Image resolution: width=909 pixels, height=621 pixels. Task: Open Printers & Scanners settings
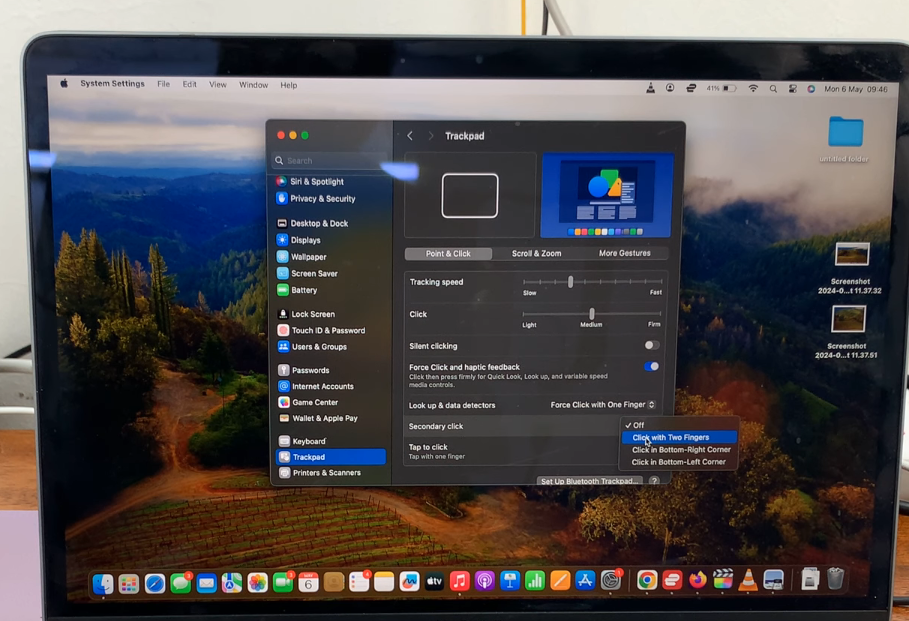point(326,473)
